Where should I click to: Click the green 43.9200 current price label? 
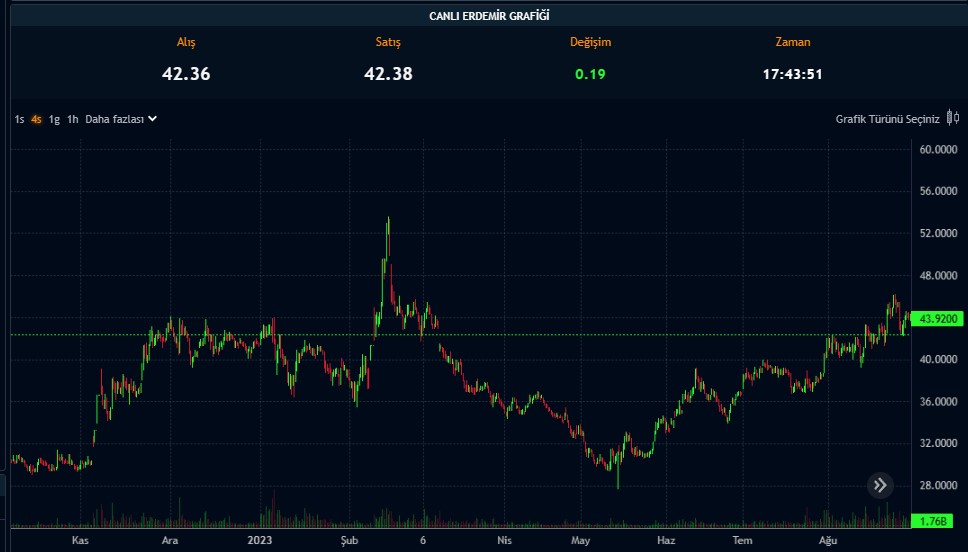click(939, 319)
